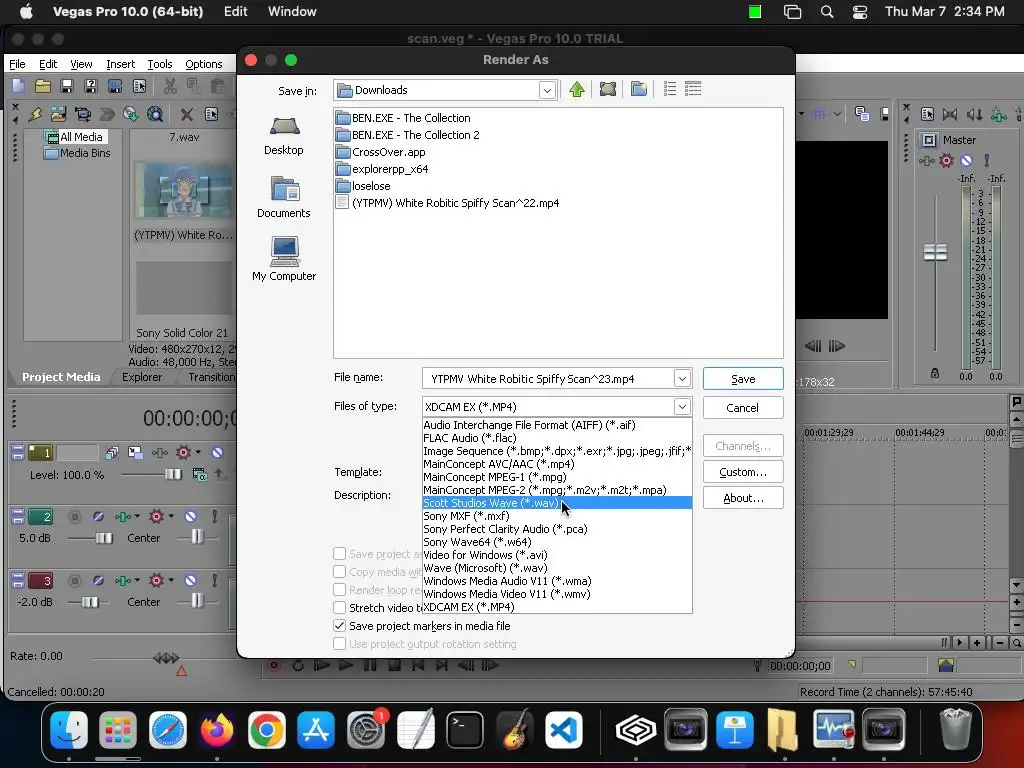
Task: Mute track 1 in track header
Action: (217, 452)
